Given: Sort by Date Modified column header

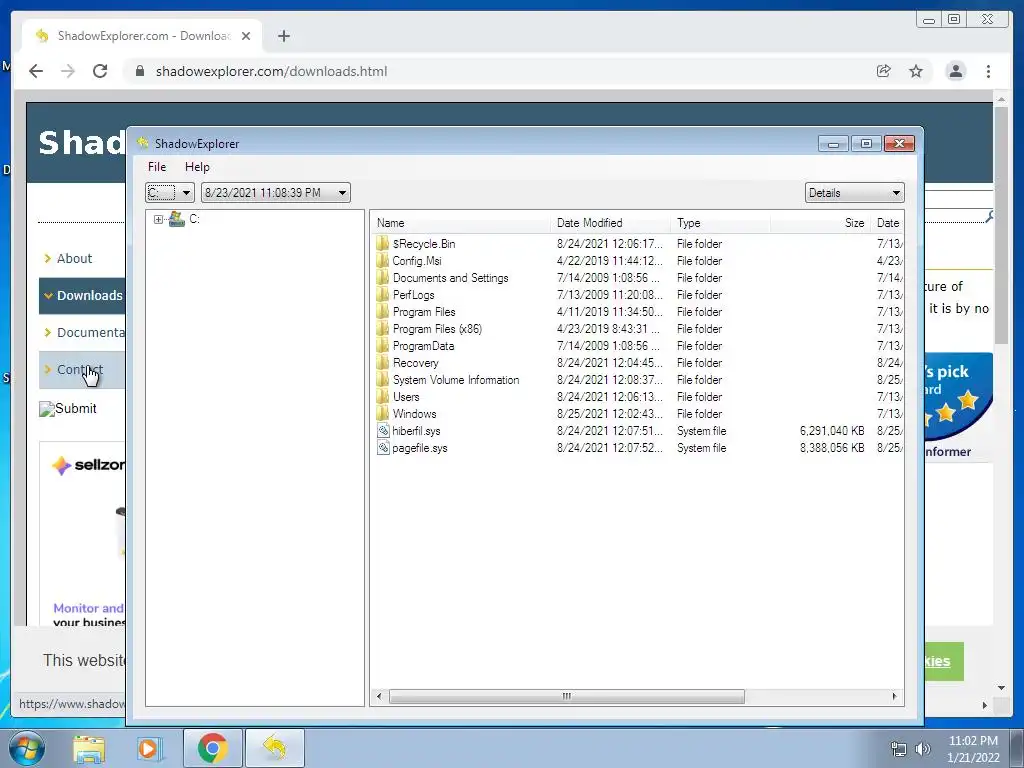Looking at the screenshot, I should coord(611,223).
